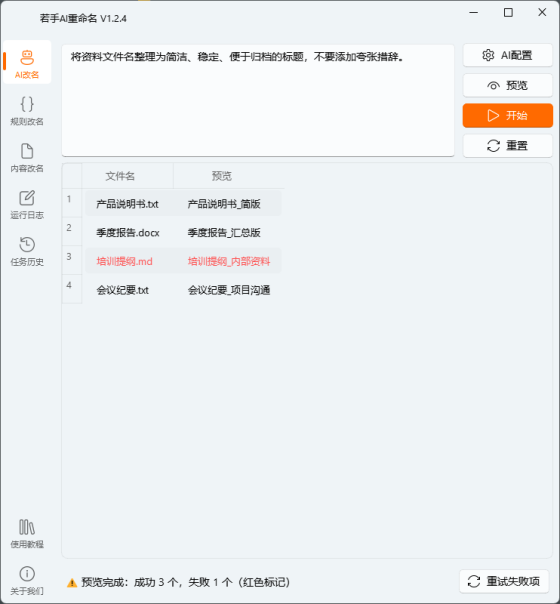Select file name 季度报告.docx
This screenshot has height=604, width=560.
tap(128, 233)
